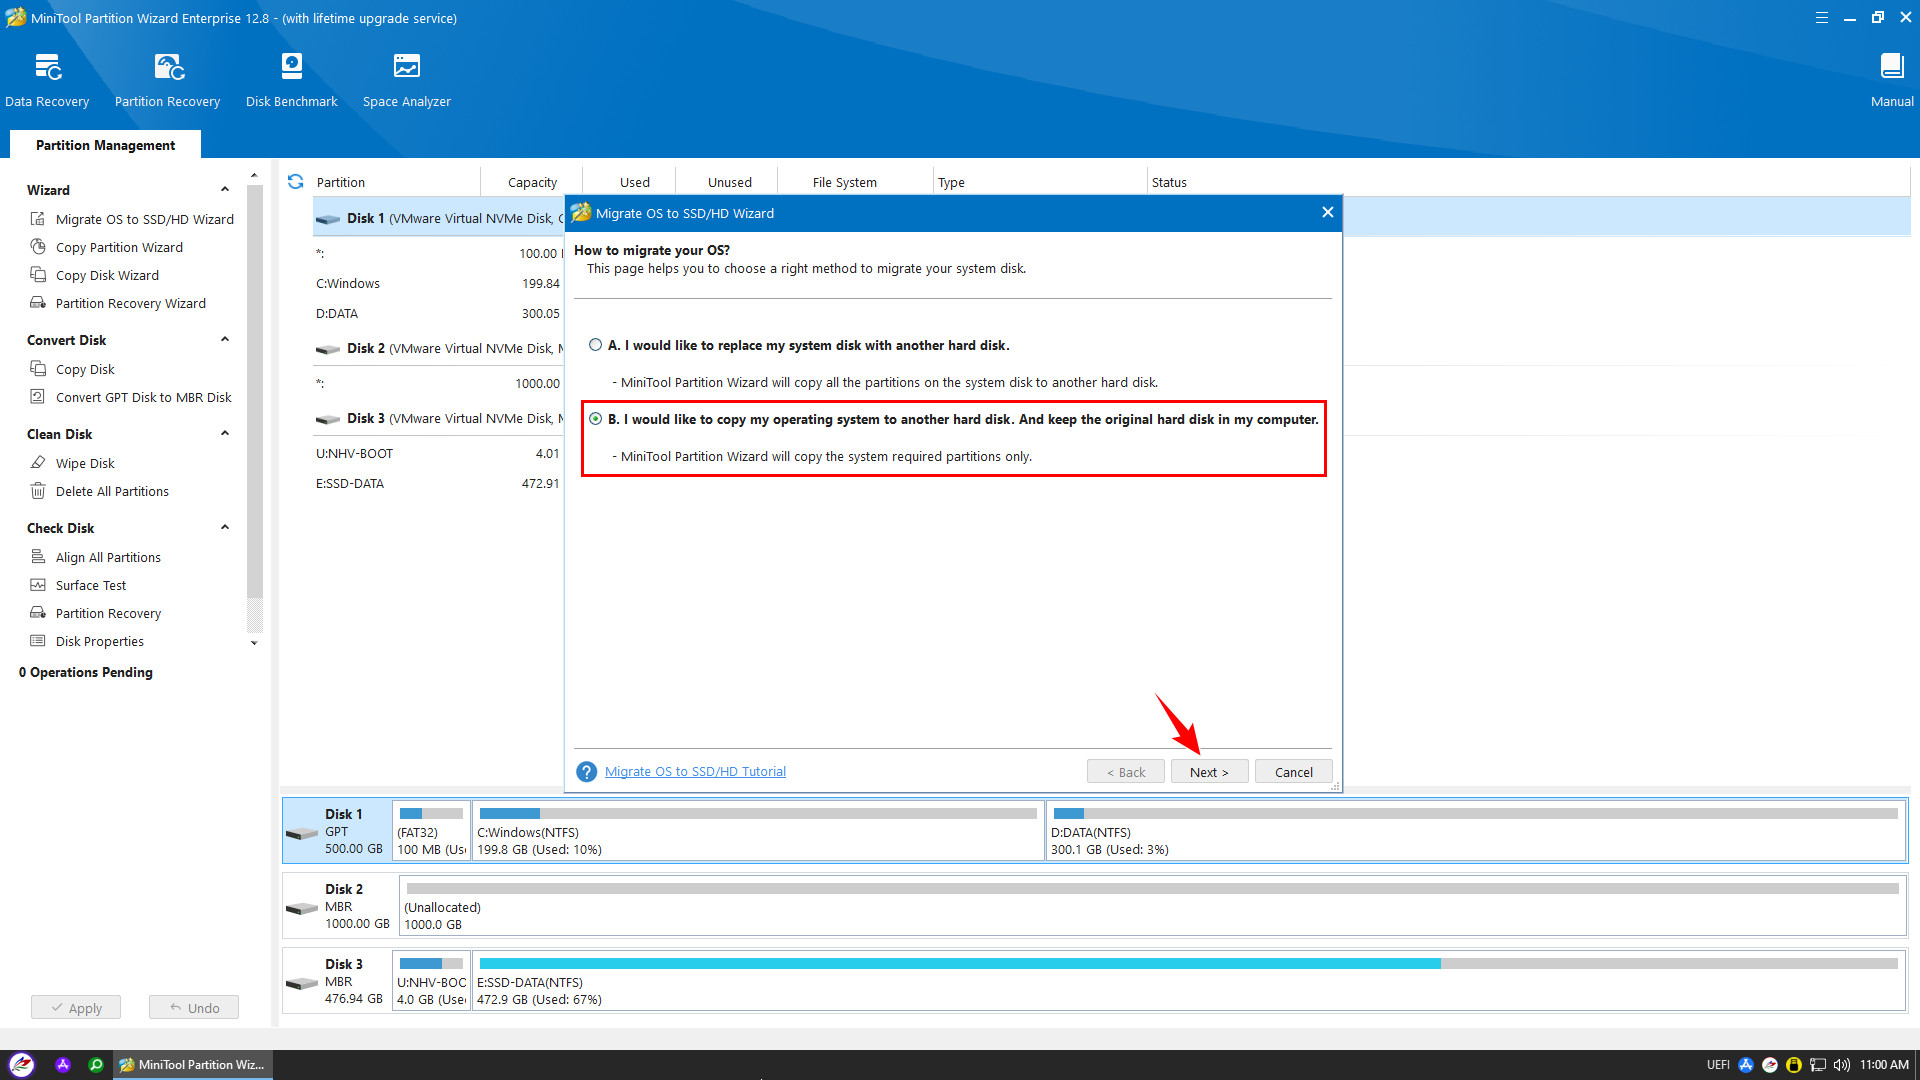The width and height of the screenshot is (1920, 1080).
Task: Click the Wipe Disk sidebar item
Action: (x=85, y=463)
